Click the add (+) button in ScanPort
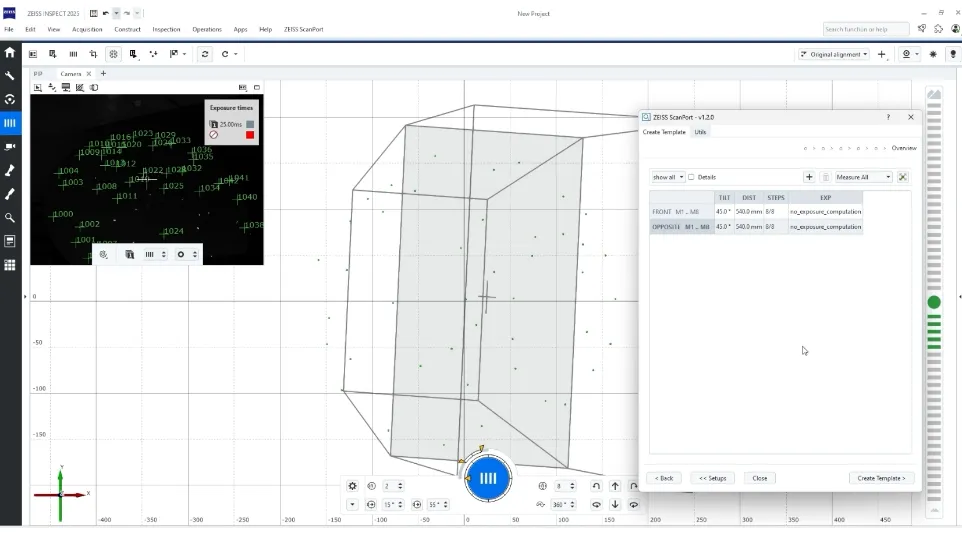962x540 pixels. 809,177
